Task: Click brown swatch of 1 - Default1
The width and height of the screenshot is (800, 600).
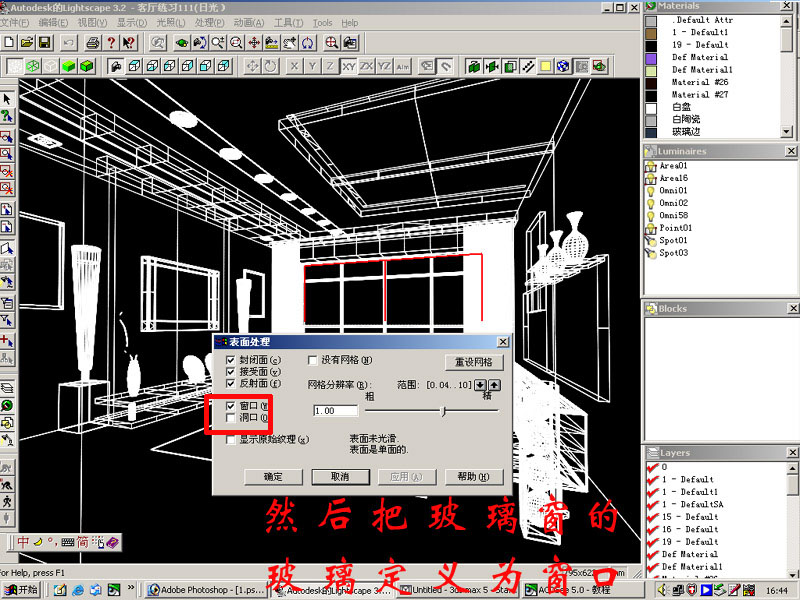Action: tap(651, 33)
